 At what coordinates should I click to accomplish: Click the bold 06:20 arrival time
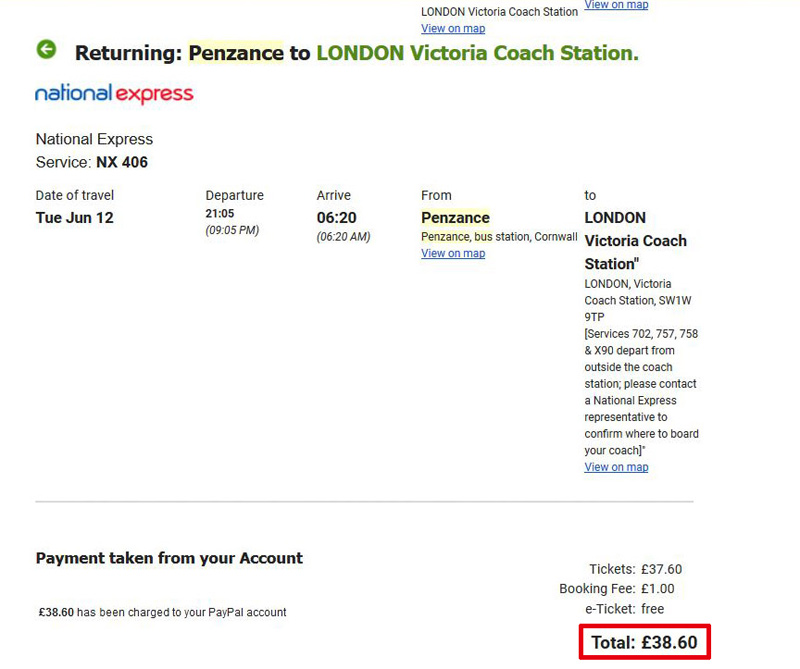337,218
